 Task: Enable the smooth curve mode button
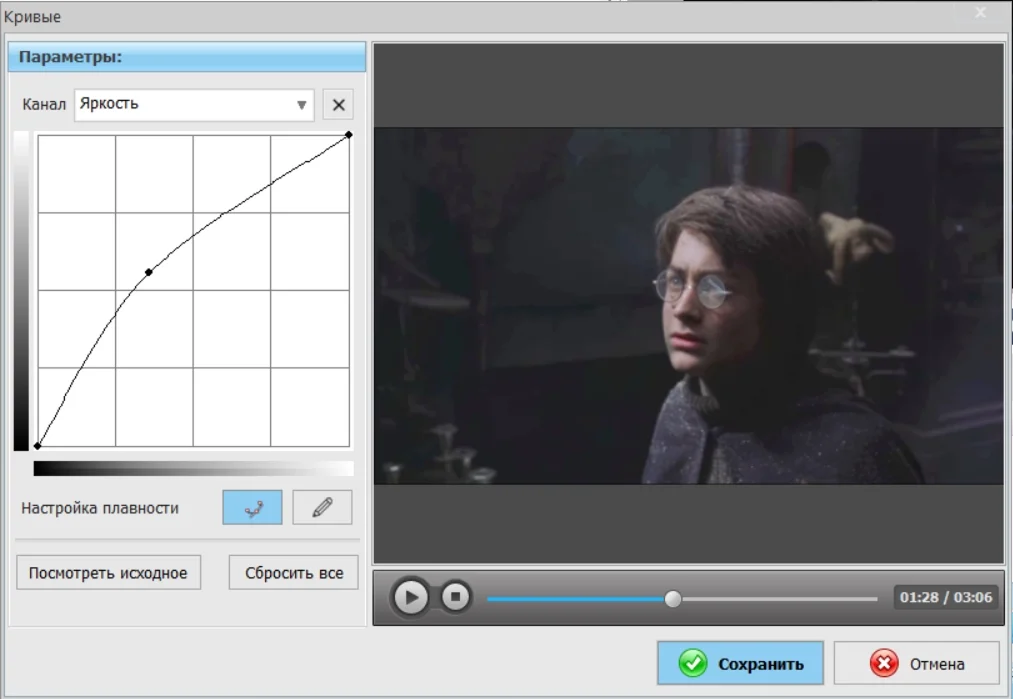252,508
